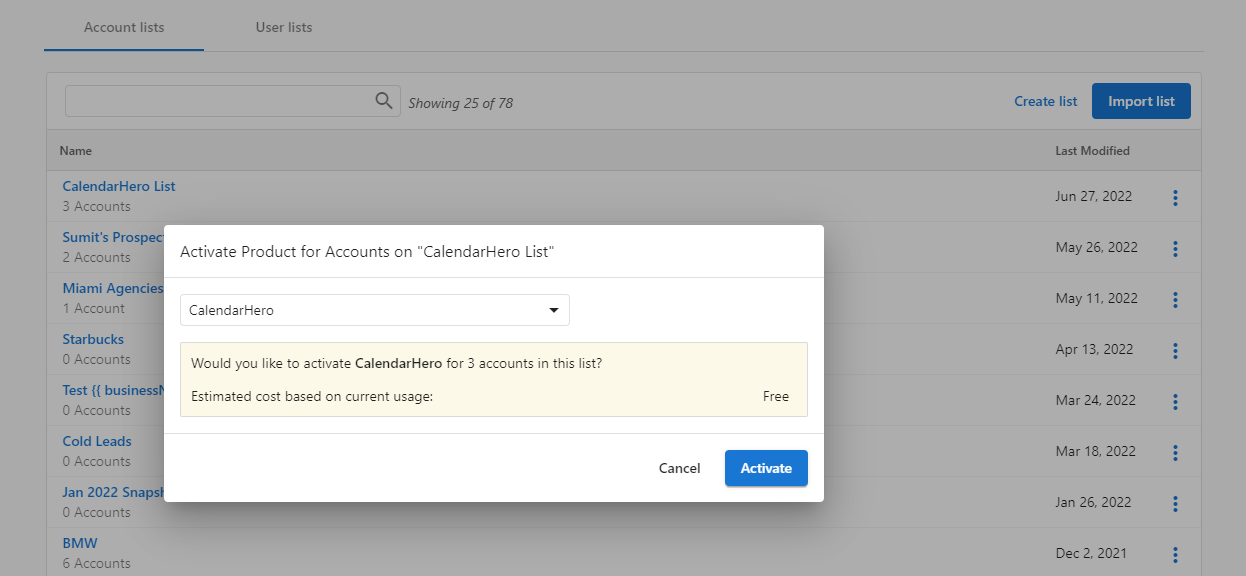
Task: Open more options for the Mar 24, 2022 row
Action: pyautogui.click(x=1175, y=402)
